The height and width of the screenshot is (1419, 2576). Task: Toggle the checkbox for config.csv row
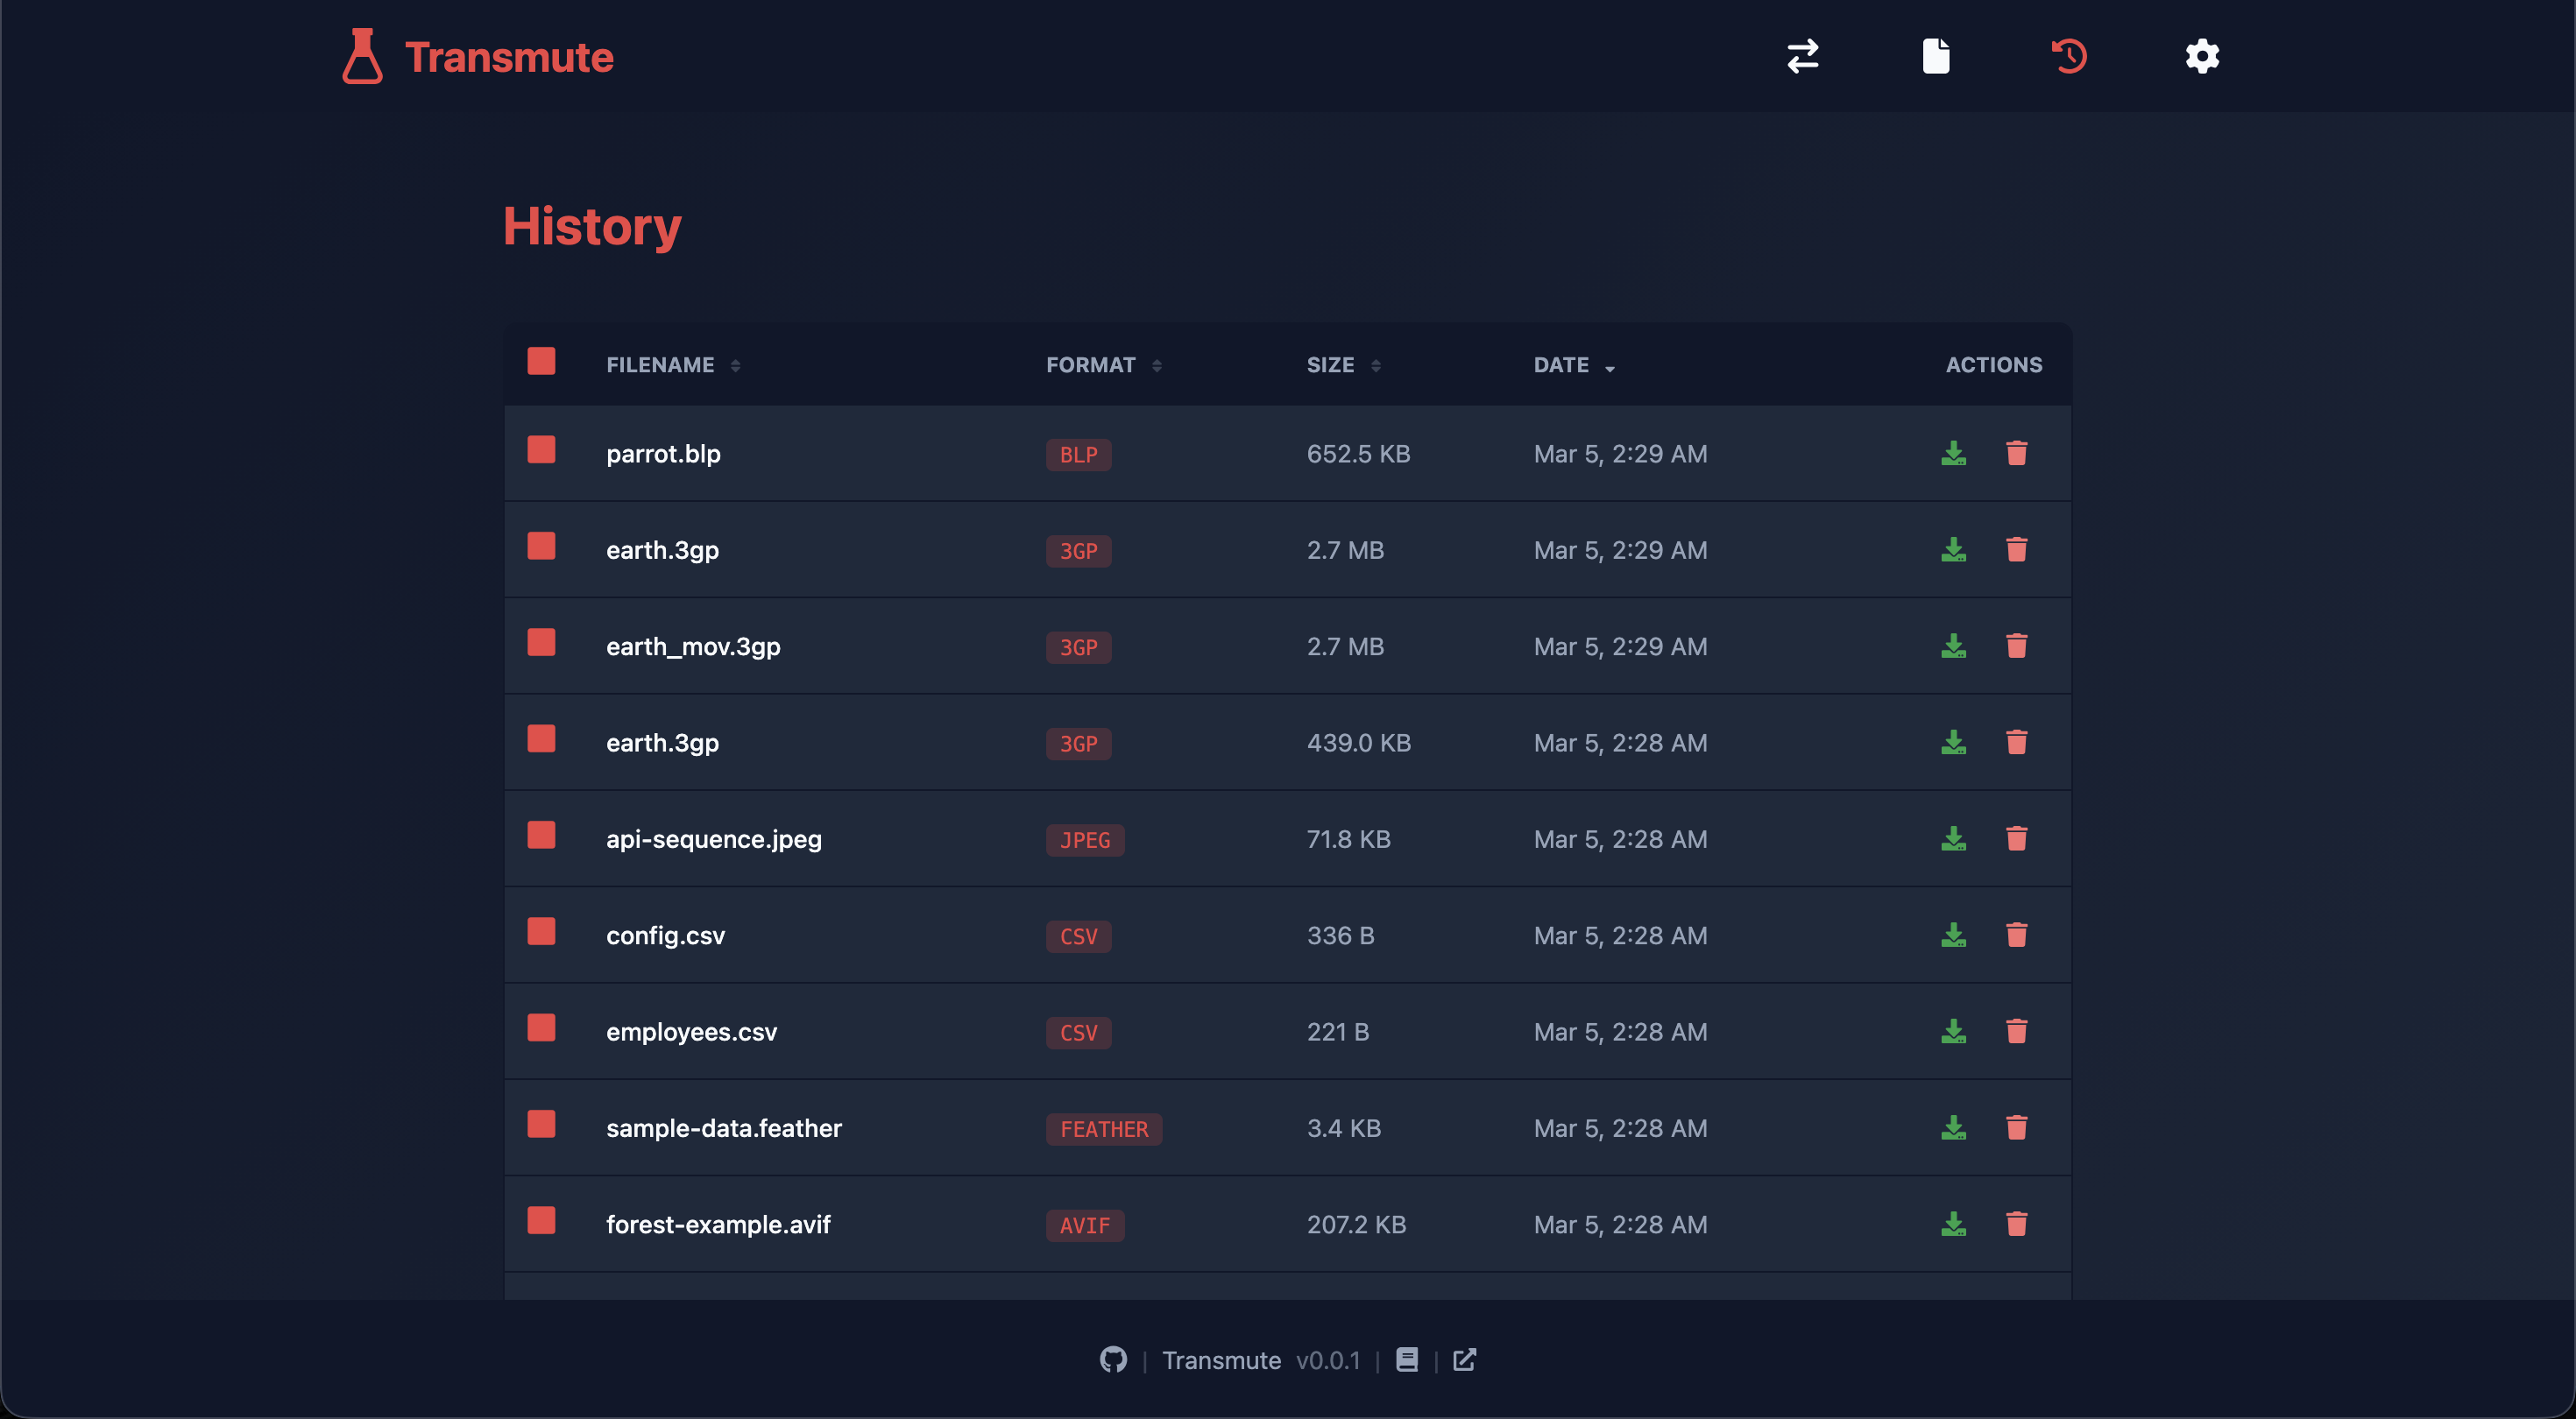coord(541,932)
